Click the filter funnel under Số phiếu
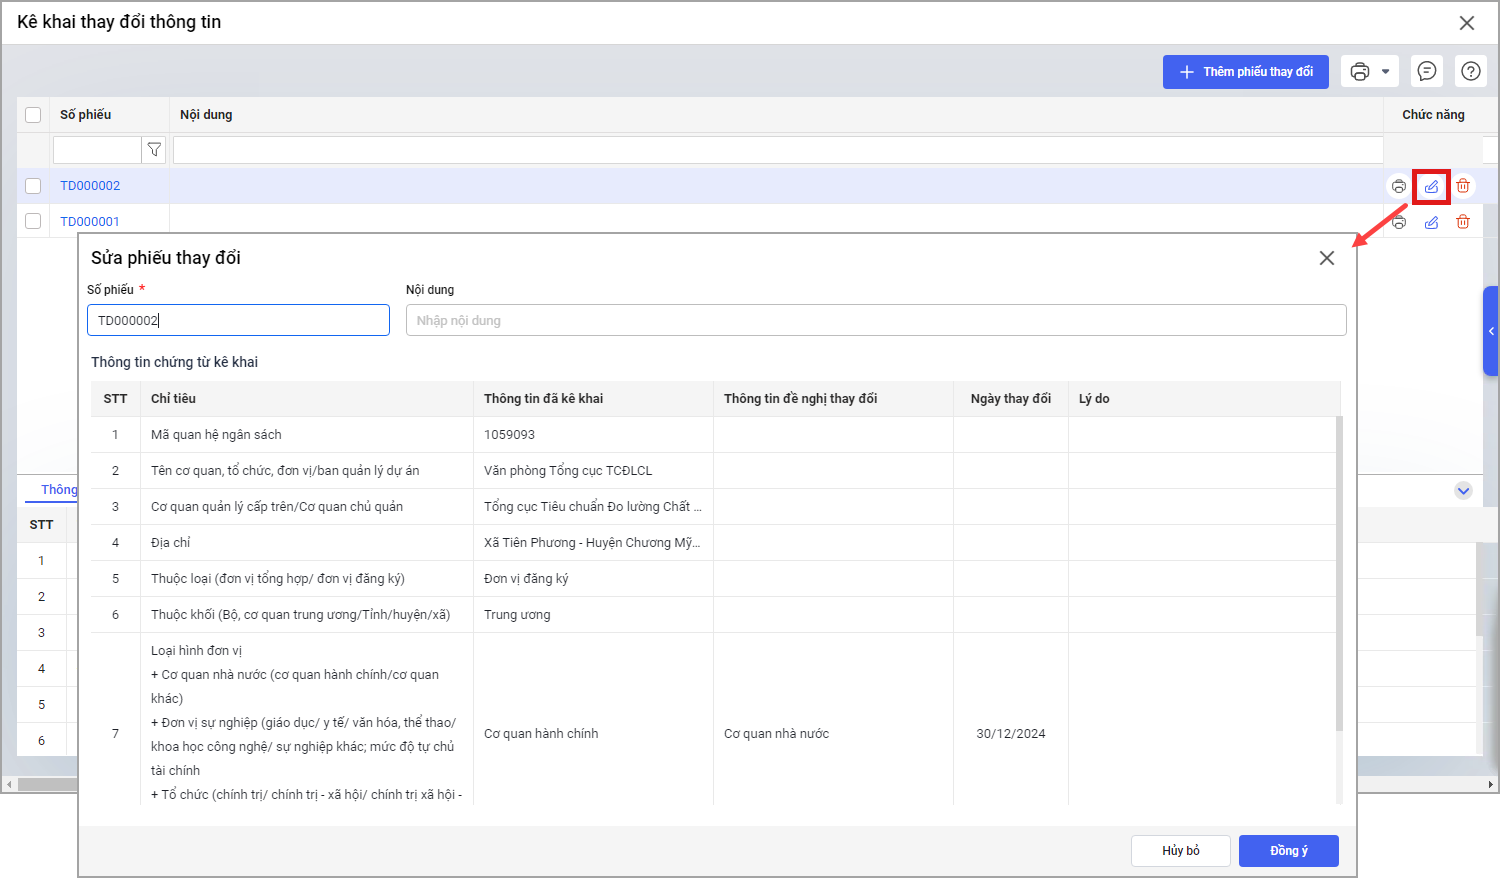 (x=154, y=150)
